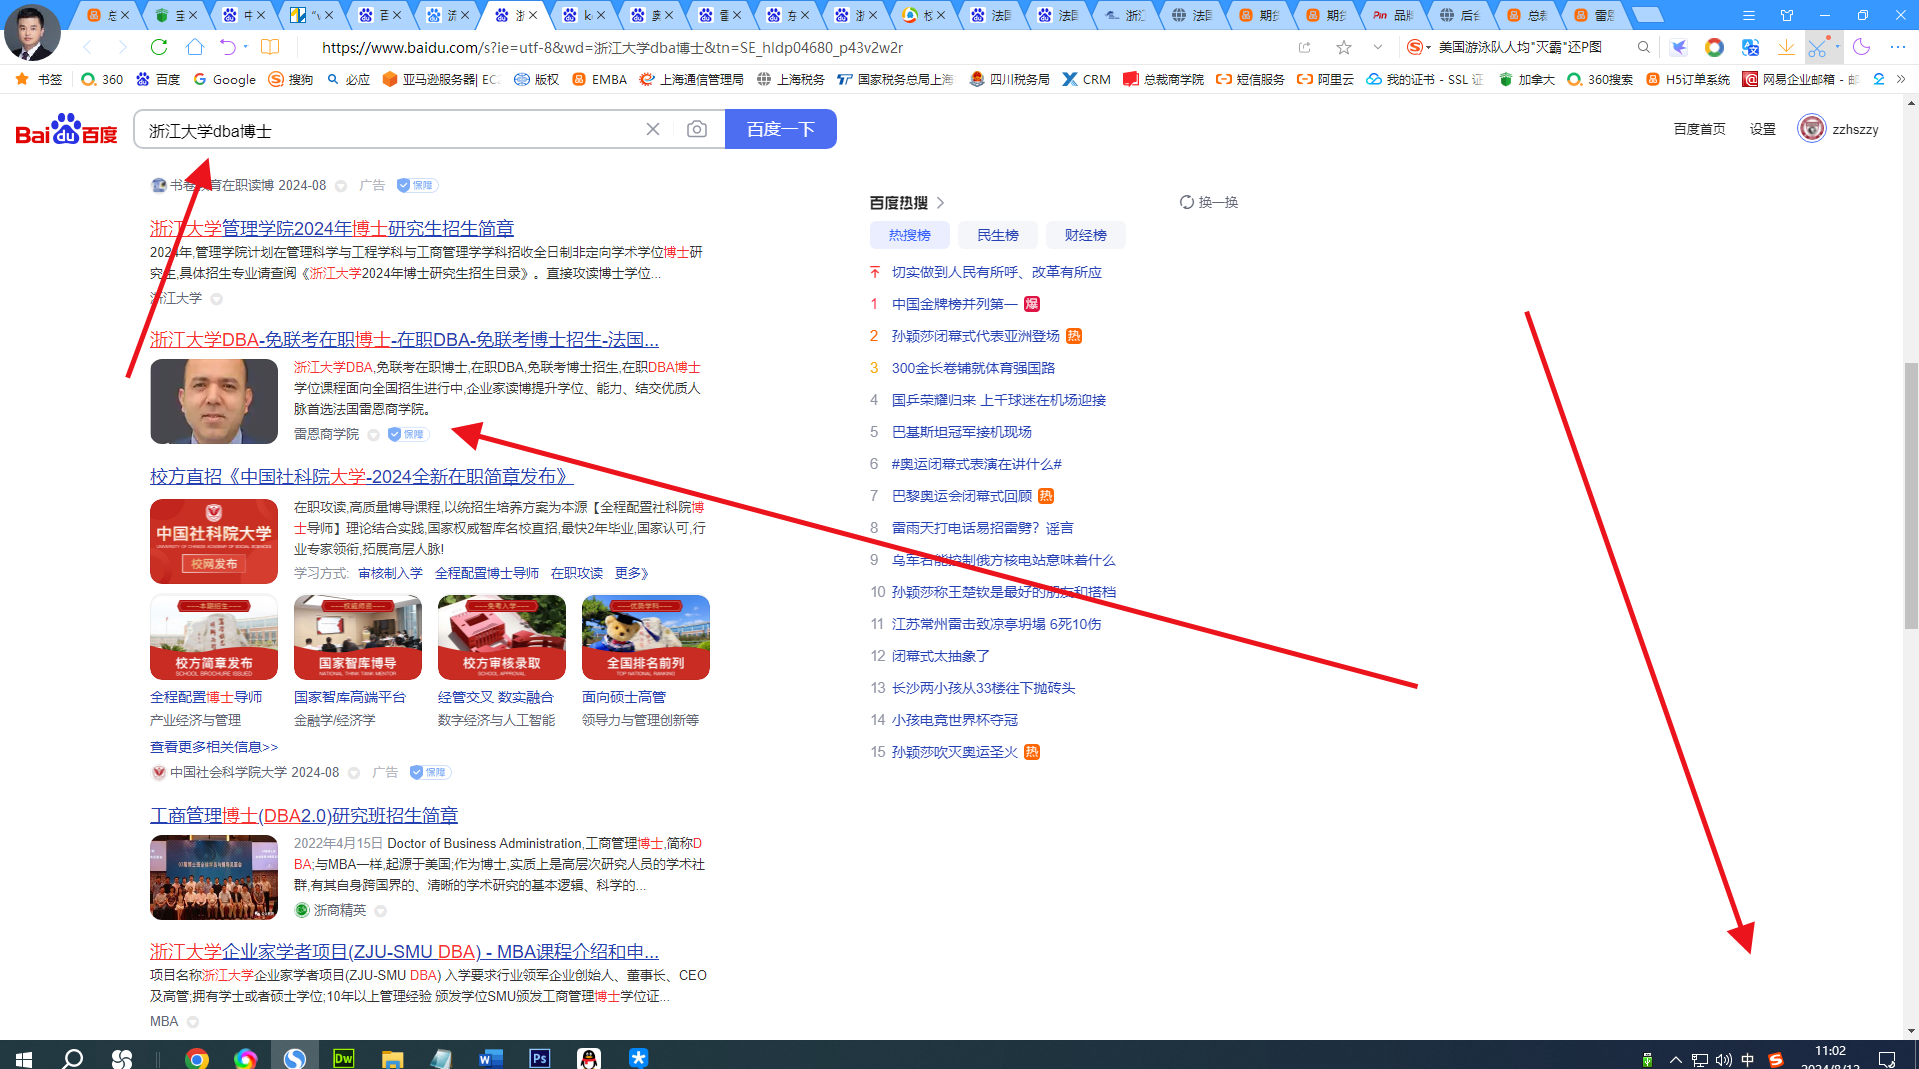
Task: Click the 百度一下 search button
Action: point(780,128)
